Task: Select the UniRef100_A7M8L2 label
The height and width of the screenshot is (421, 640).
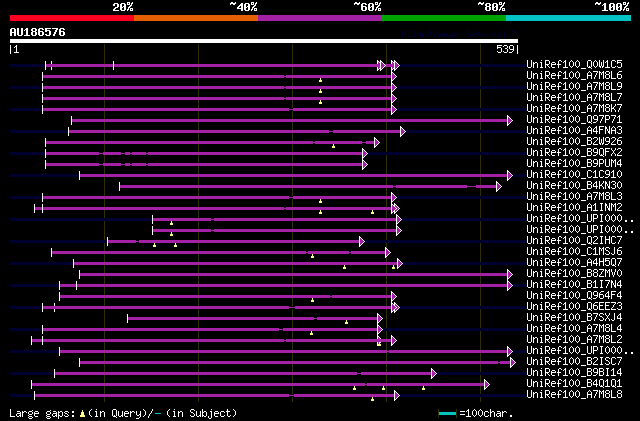Action: (574, 340)
